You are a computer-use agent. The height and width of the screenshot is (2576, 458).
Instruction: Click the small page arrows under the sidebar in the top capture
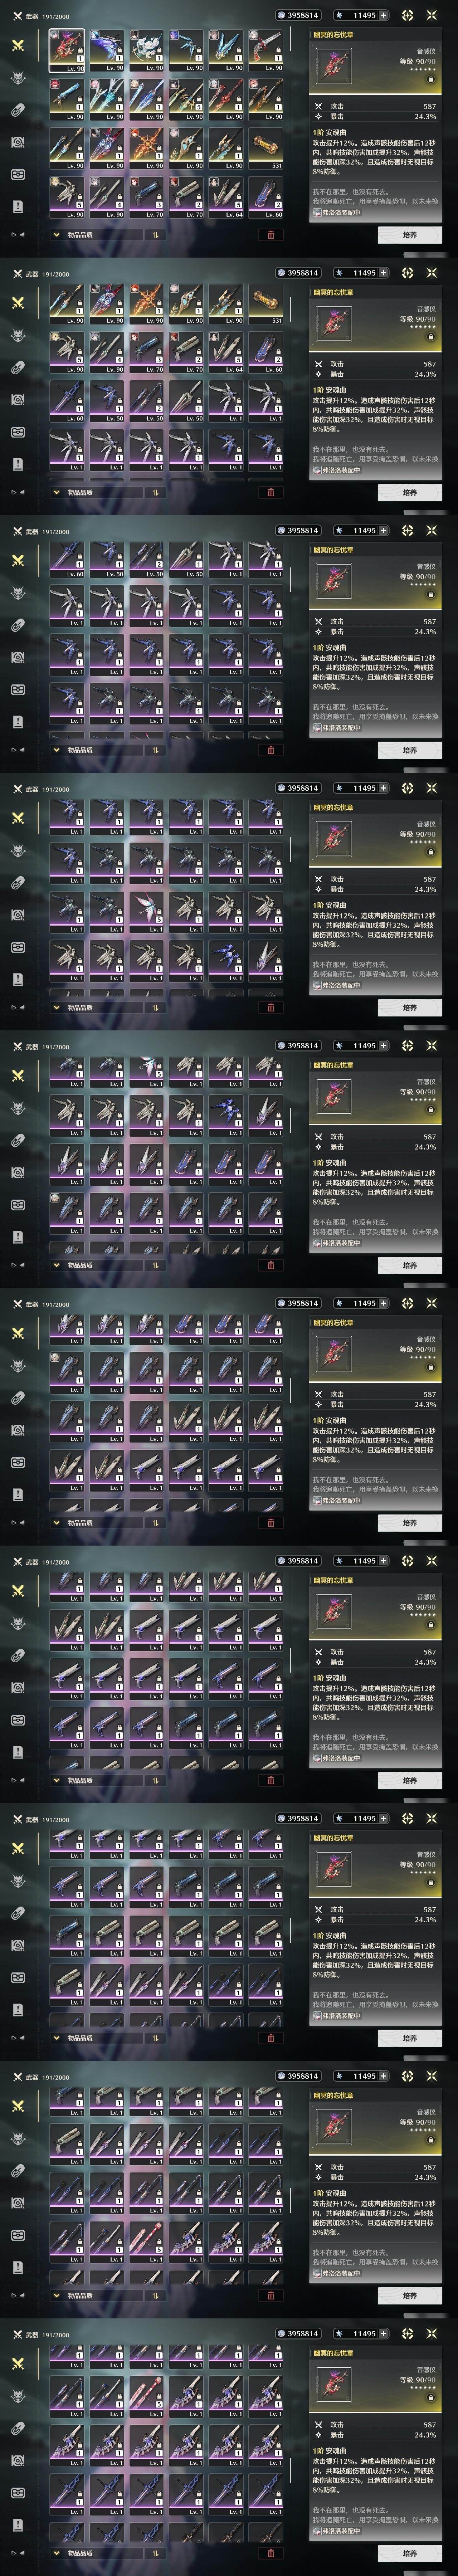[x=17, y=235]
